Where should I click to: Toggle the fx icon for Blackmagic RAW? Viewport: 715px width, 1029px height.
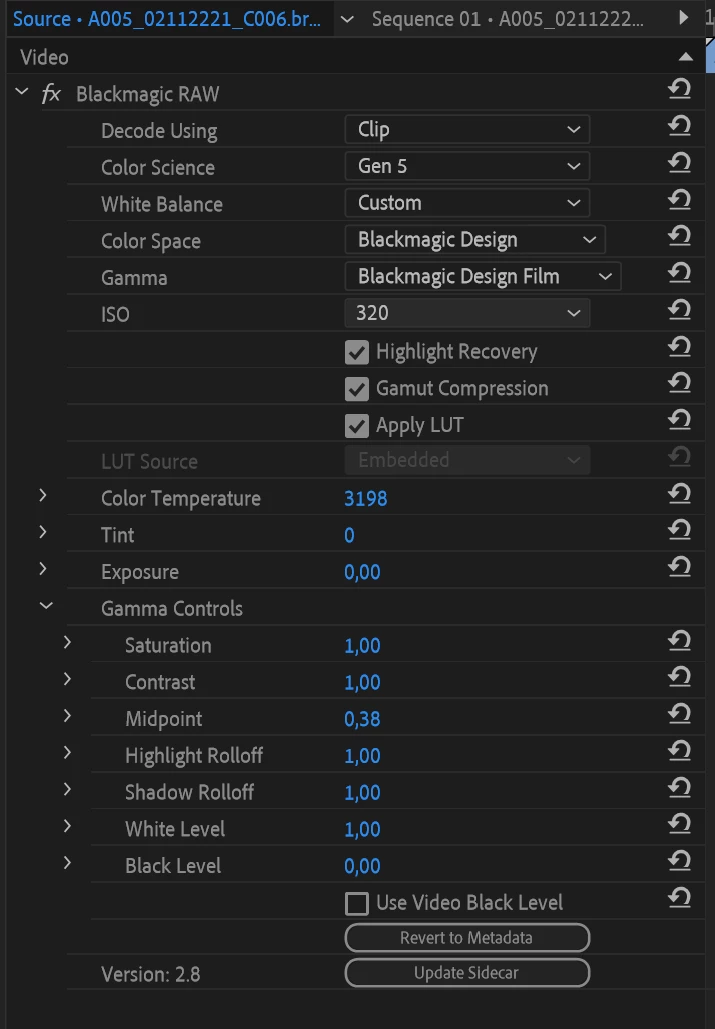pyautogui.click(x=51, y=94)
